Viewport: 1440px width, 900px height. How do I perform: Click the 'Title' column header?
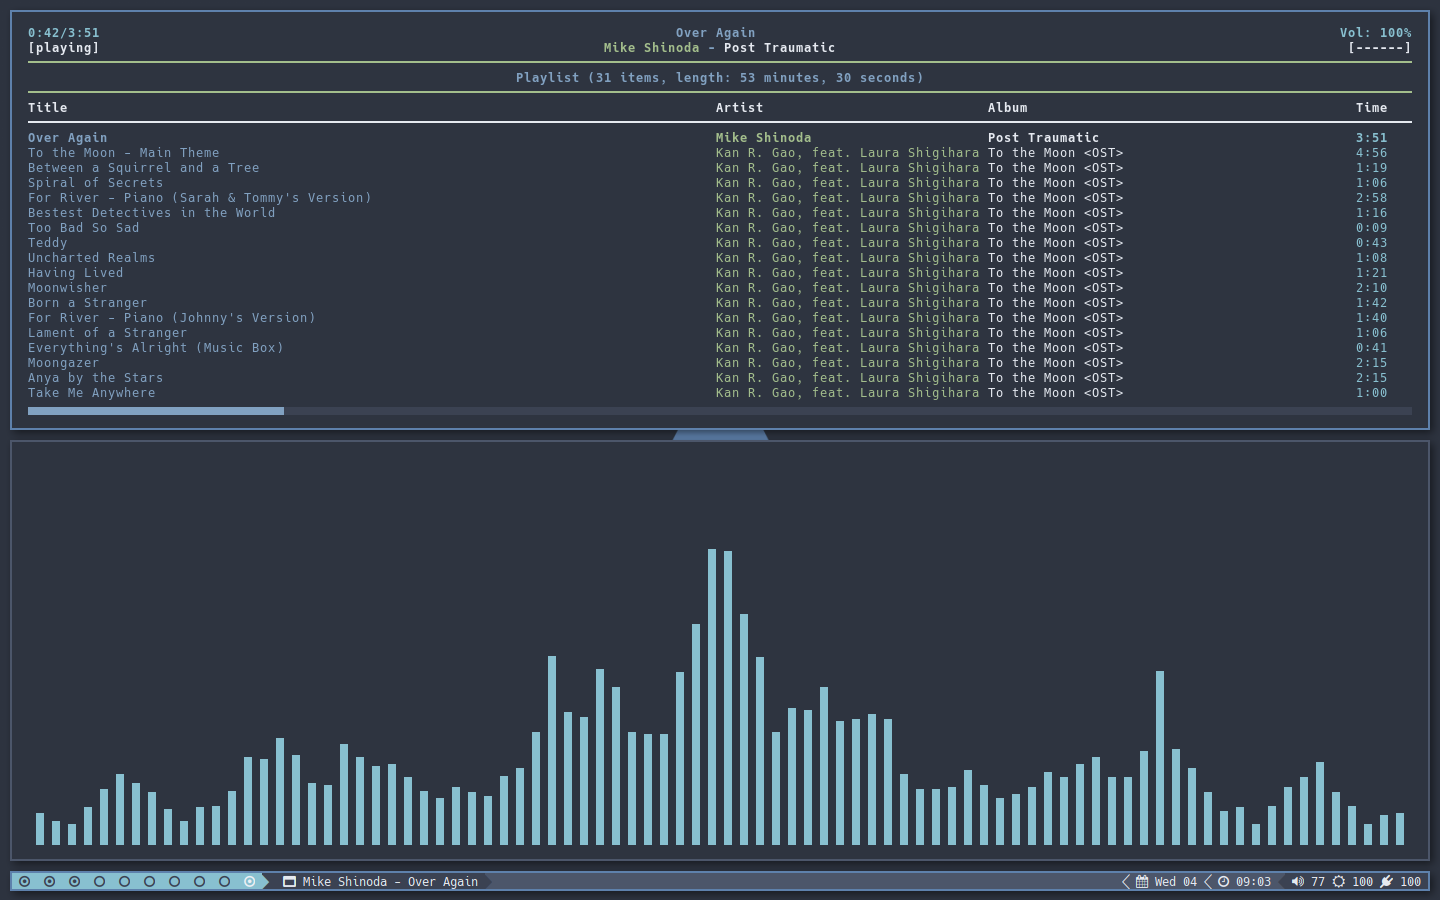coord(48,108)
